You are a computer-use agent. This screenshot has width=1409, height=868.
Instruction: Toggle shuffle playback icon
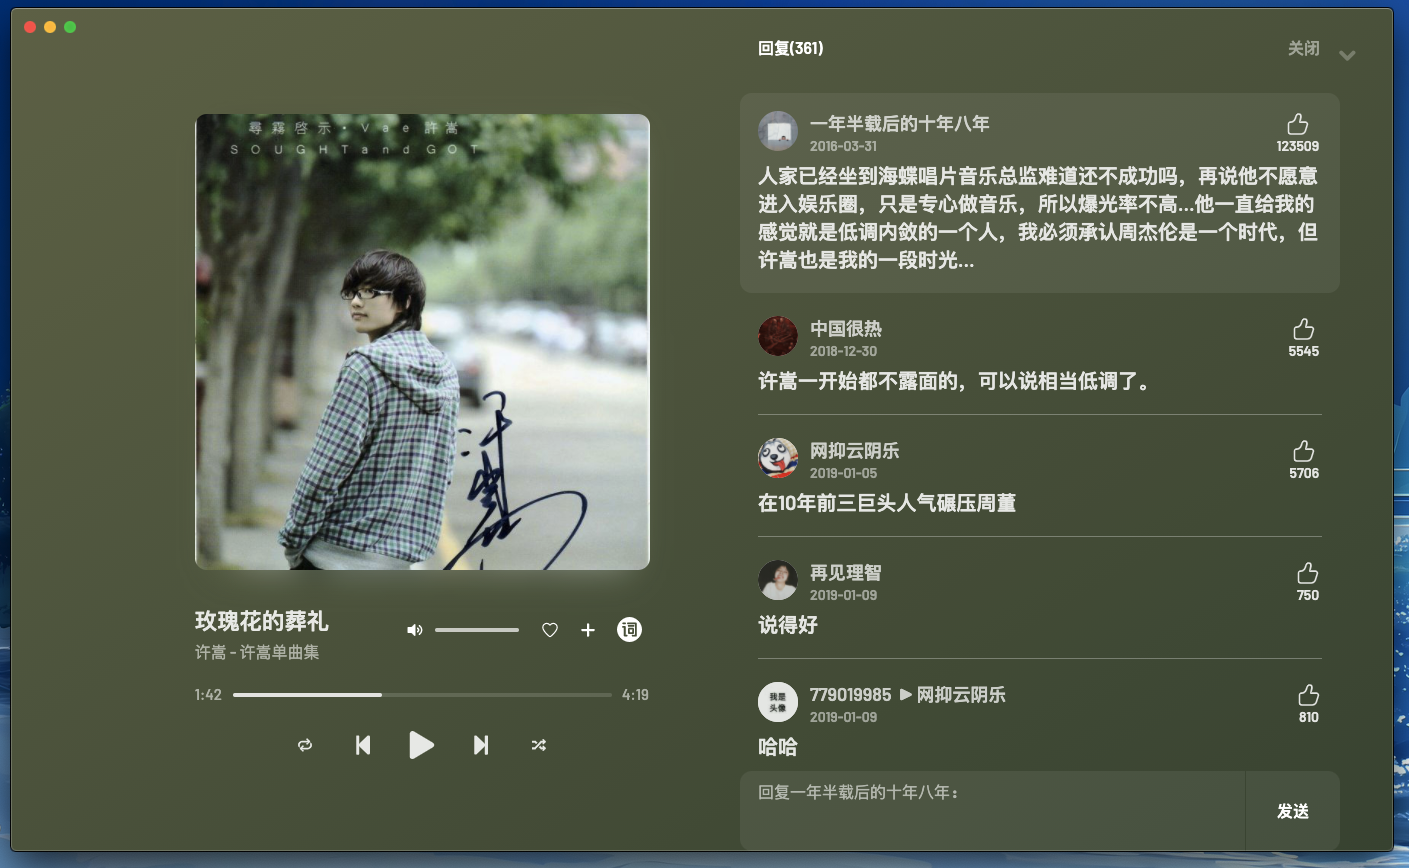point(539,745)
